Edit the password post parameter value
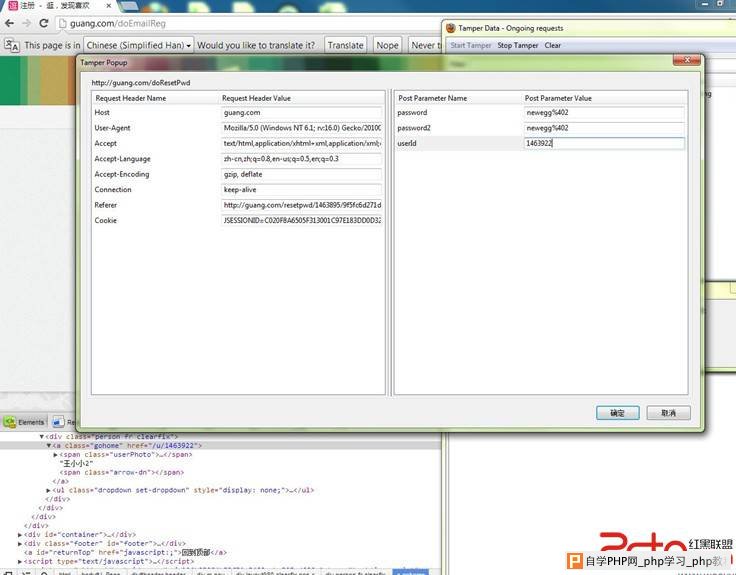Image resolution: width=736 pixels, height=575 pixels. pos(604,113)
